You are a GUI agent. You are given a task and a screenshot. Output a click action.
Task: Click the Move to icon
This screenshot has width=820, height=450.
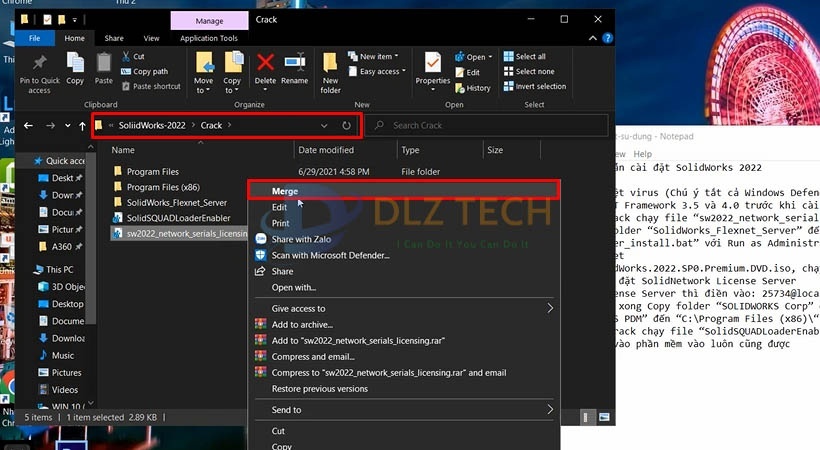tap(204, 67)
